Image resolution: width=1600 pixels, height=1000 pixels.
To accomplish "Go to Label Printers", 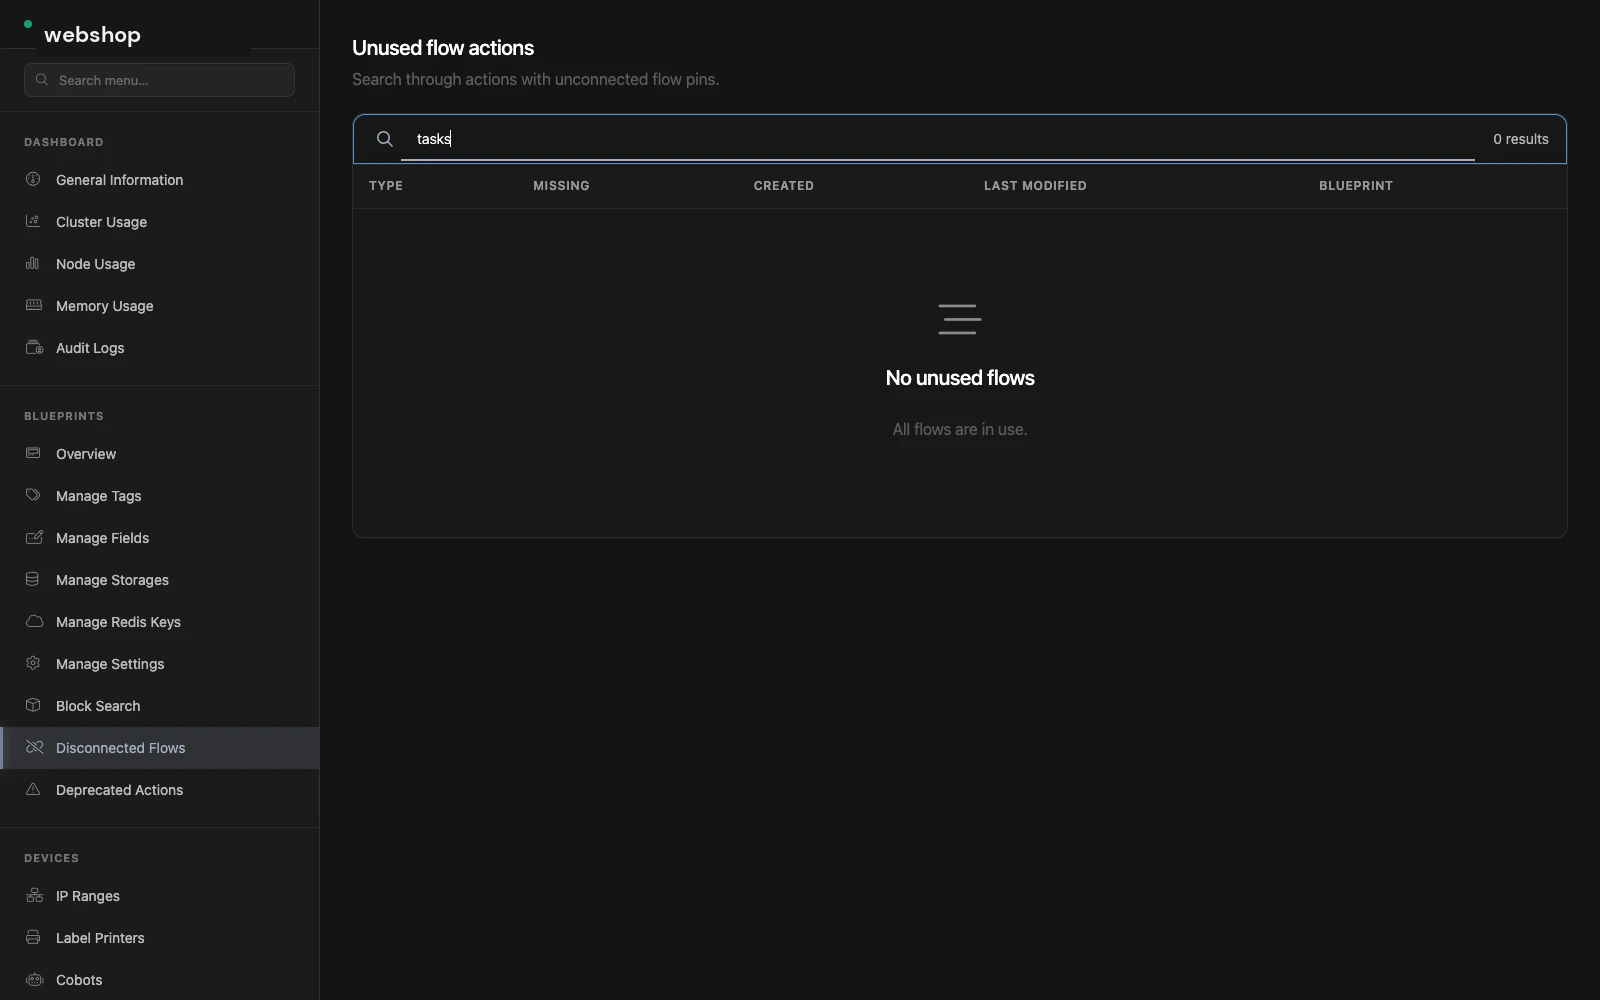I will pyautogui.click(x=160, y=938).
